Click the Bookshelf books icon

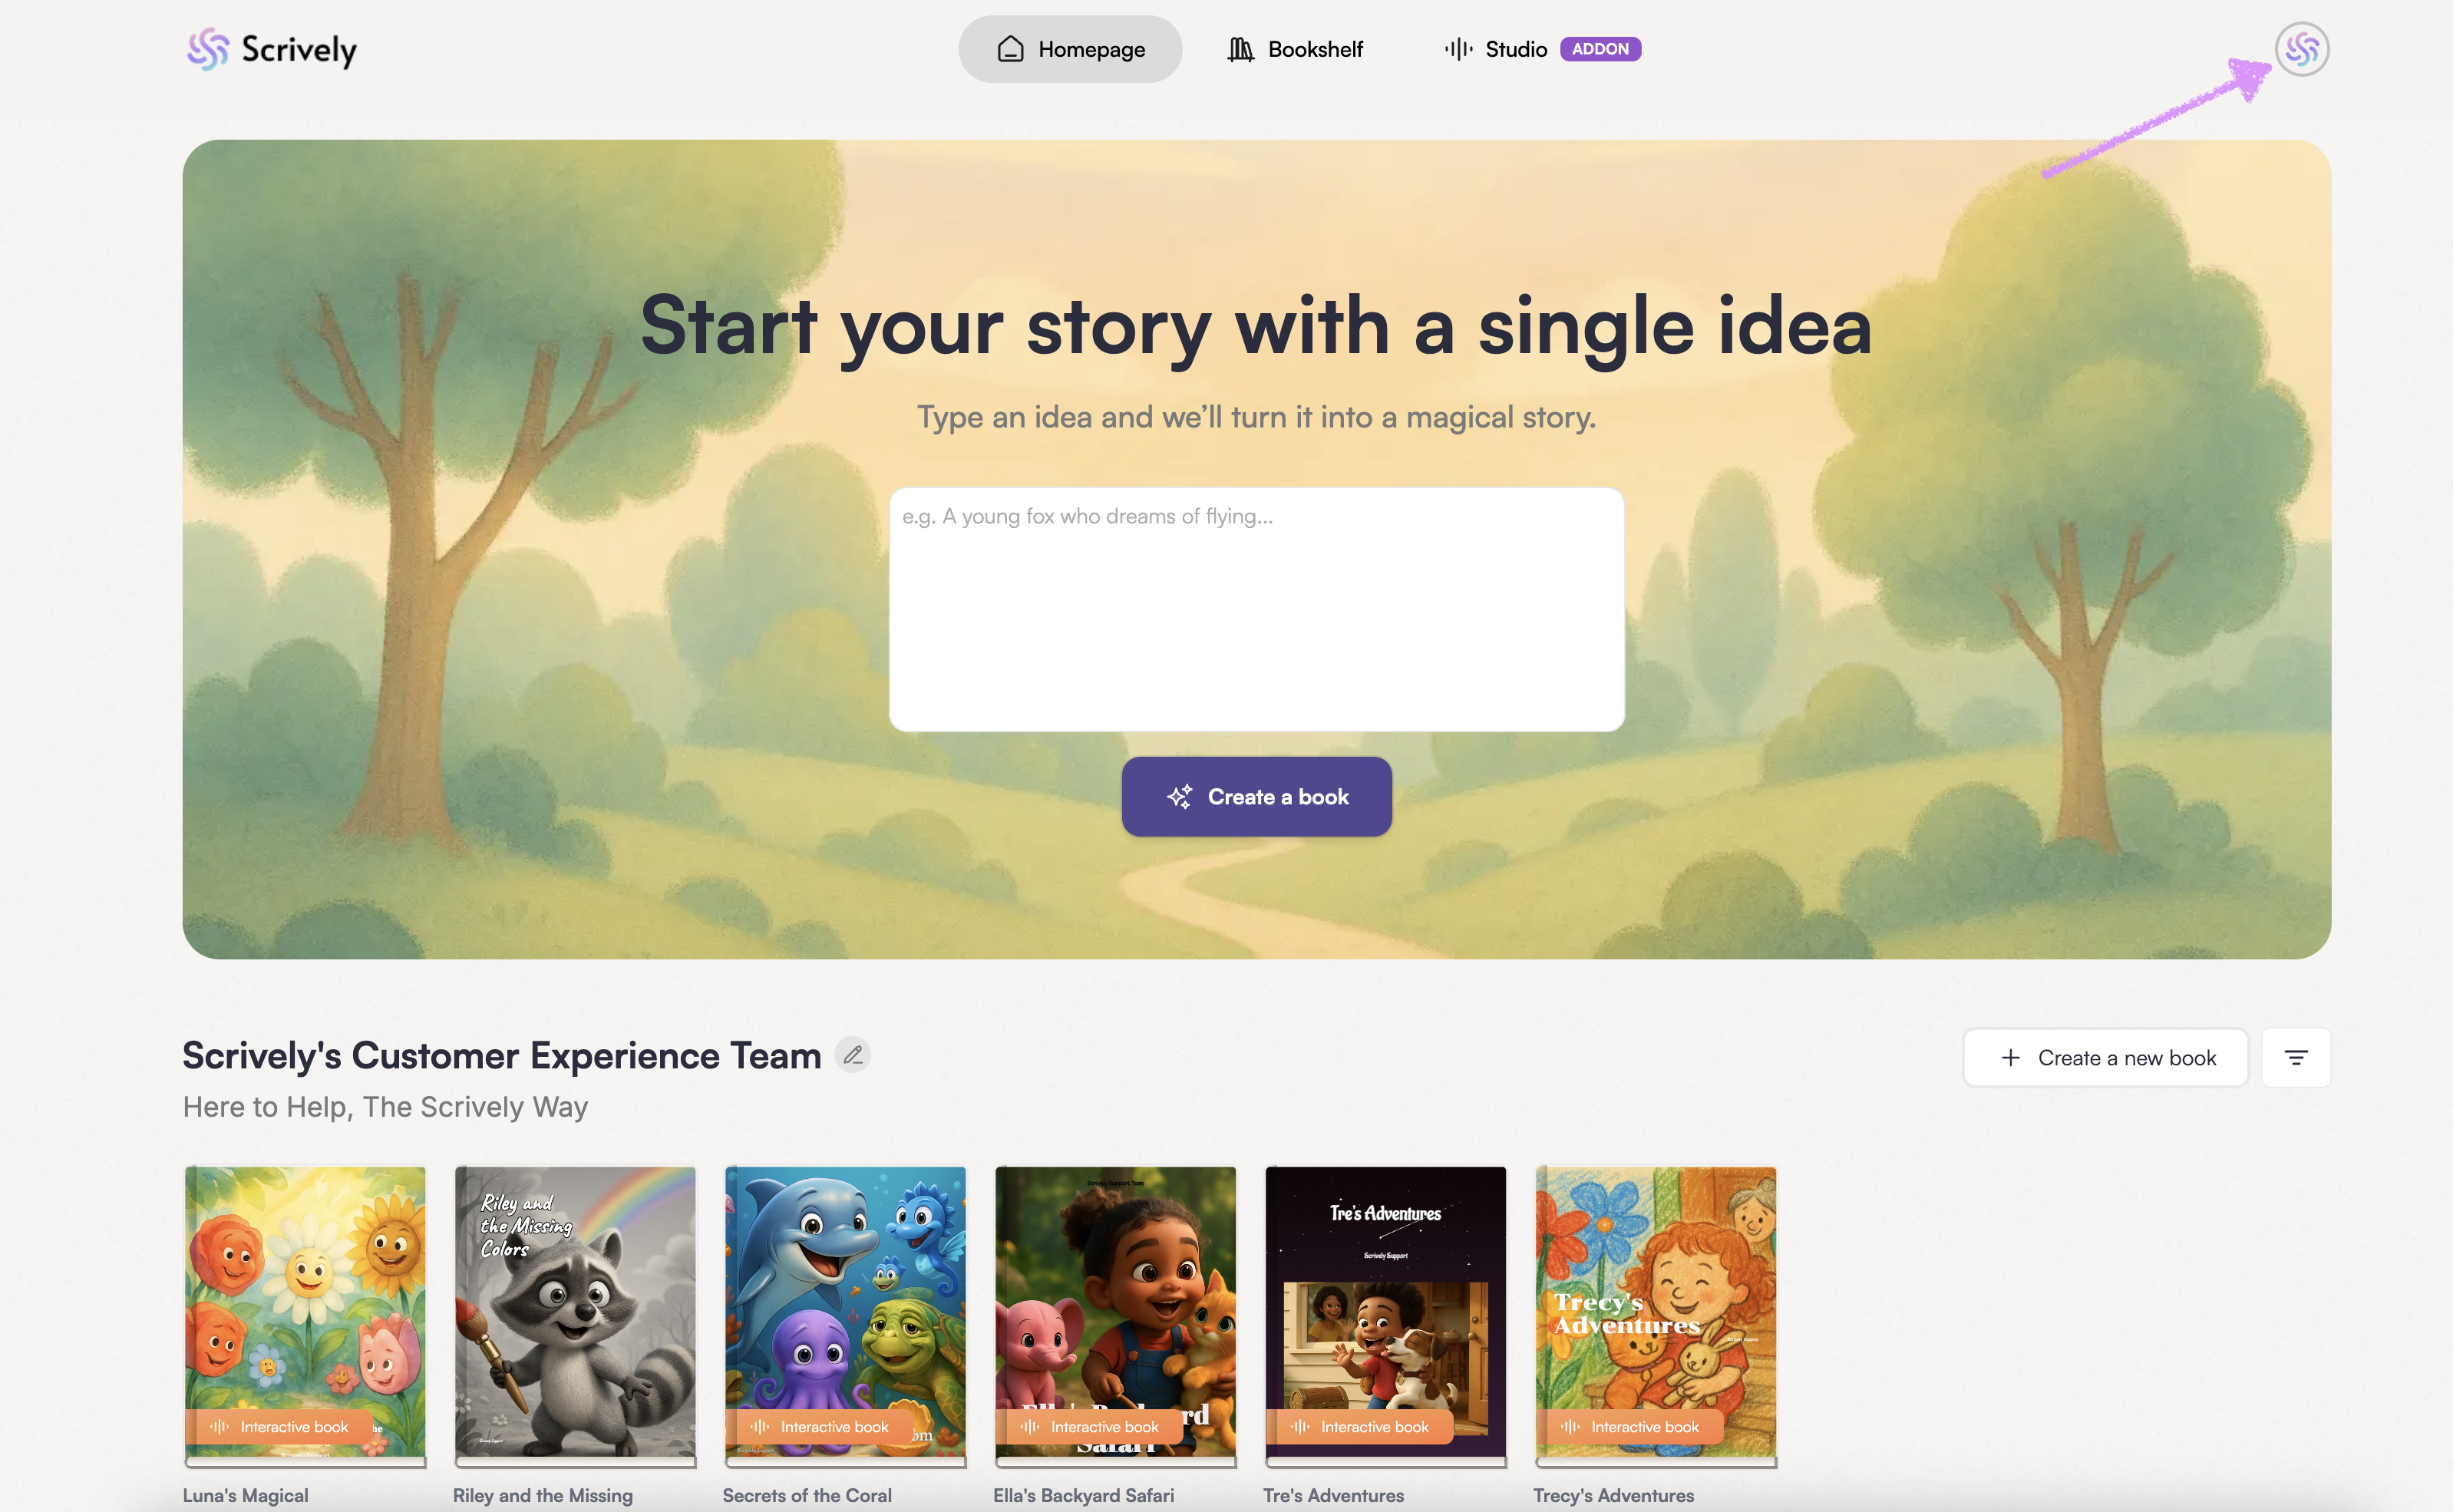(1240, 49)
